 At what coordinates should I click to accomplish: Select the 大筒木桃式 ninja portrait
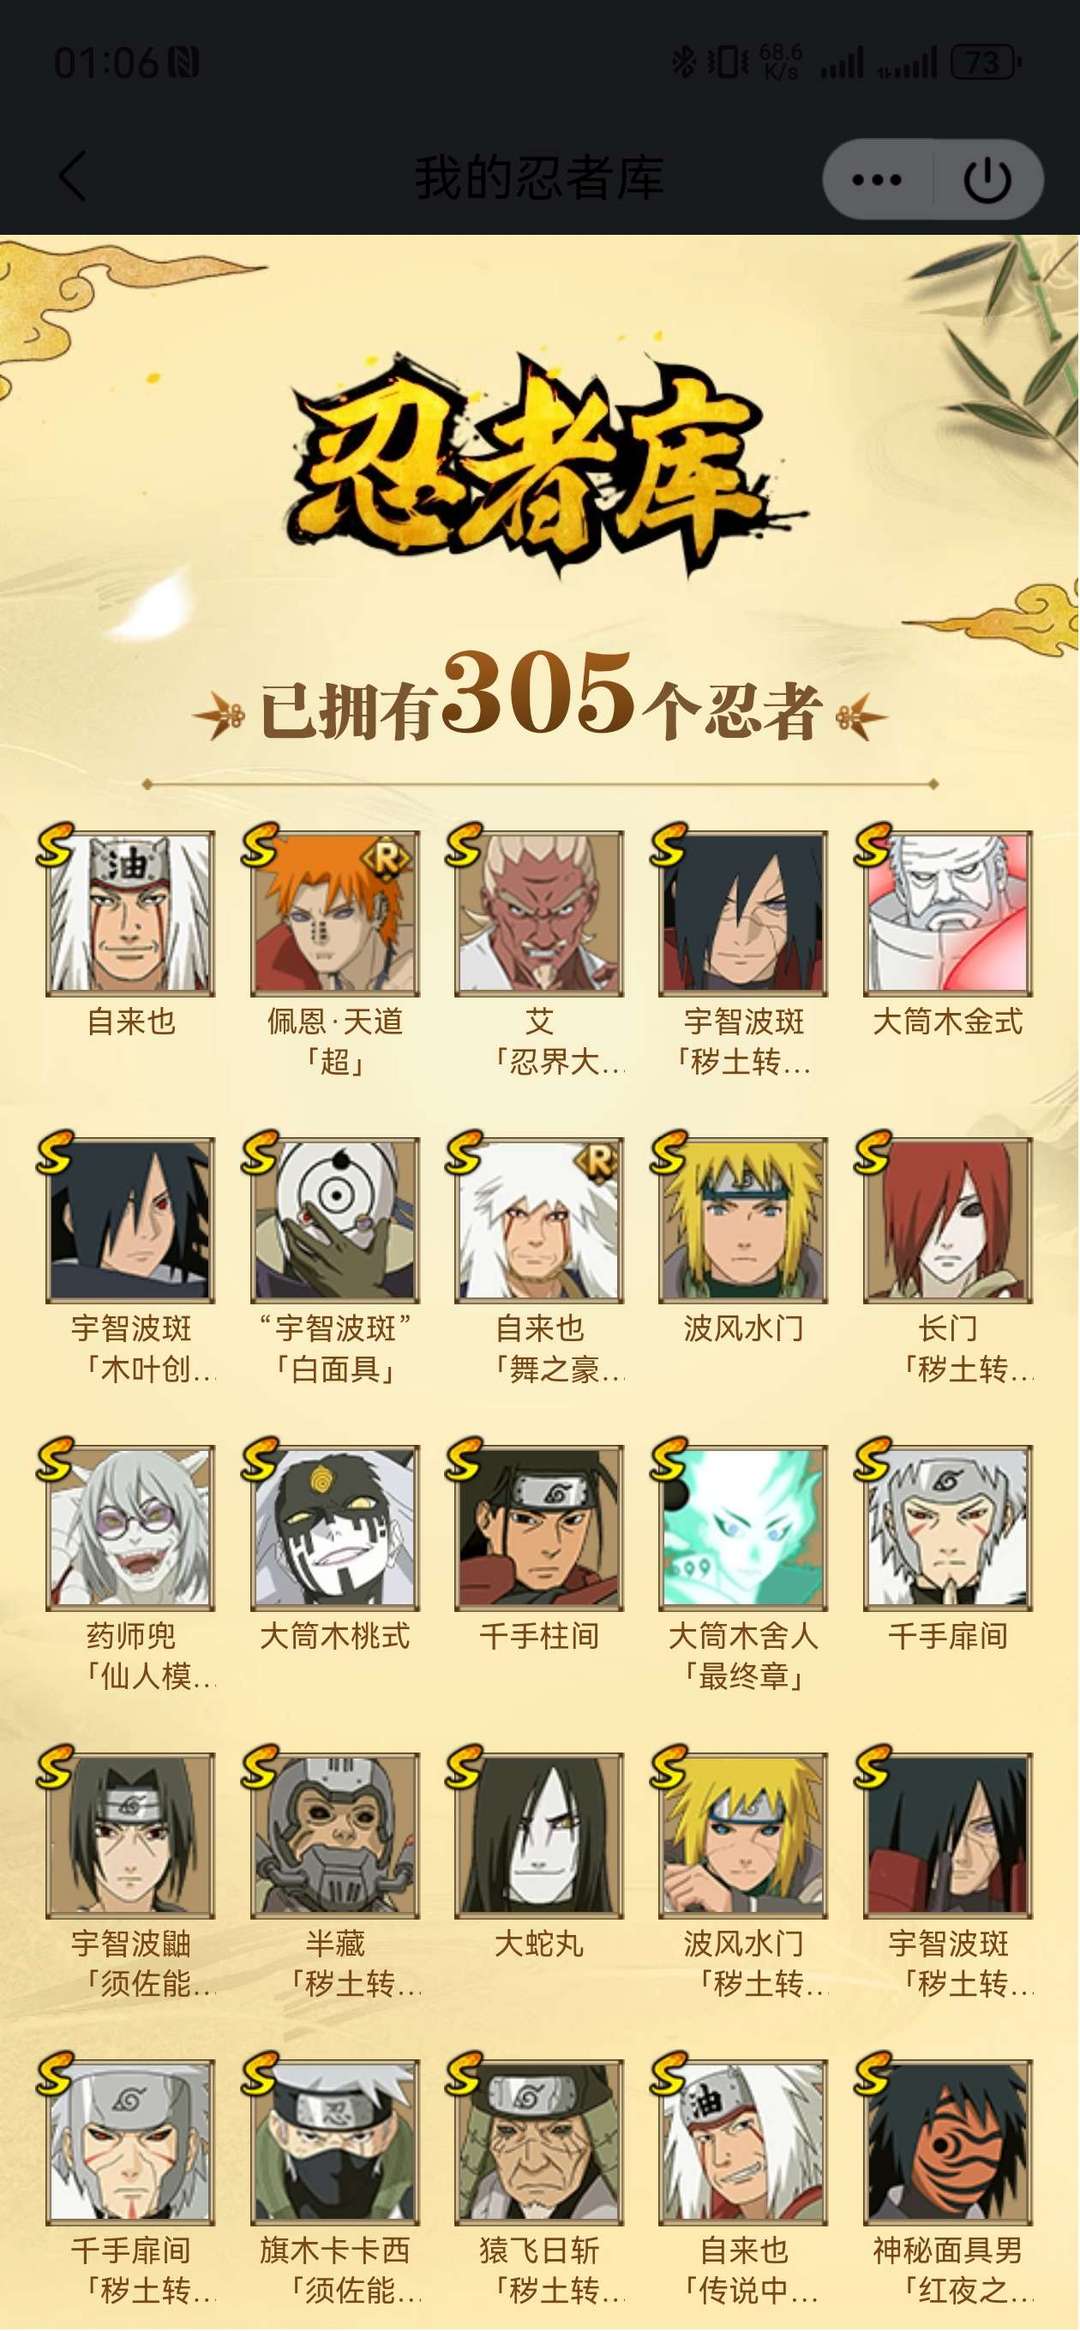(x=334, y=1528)
